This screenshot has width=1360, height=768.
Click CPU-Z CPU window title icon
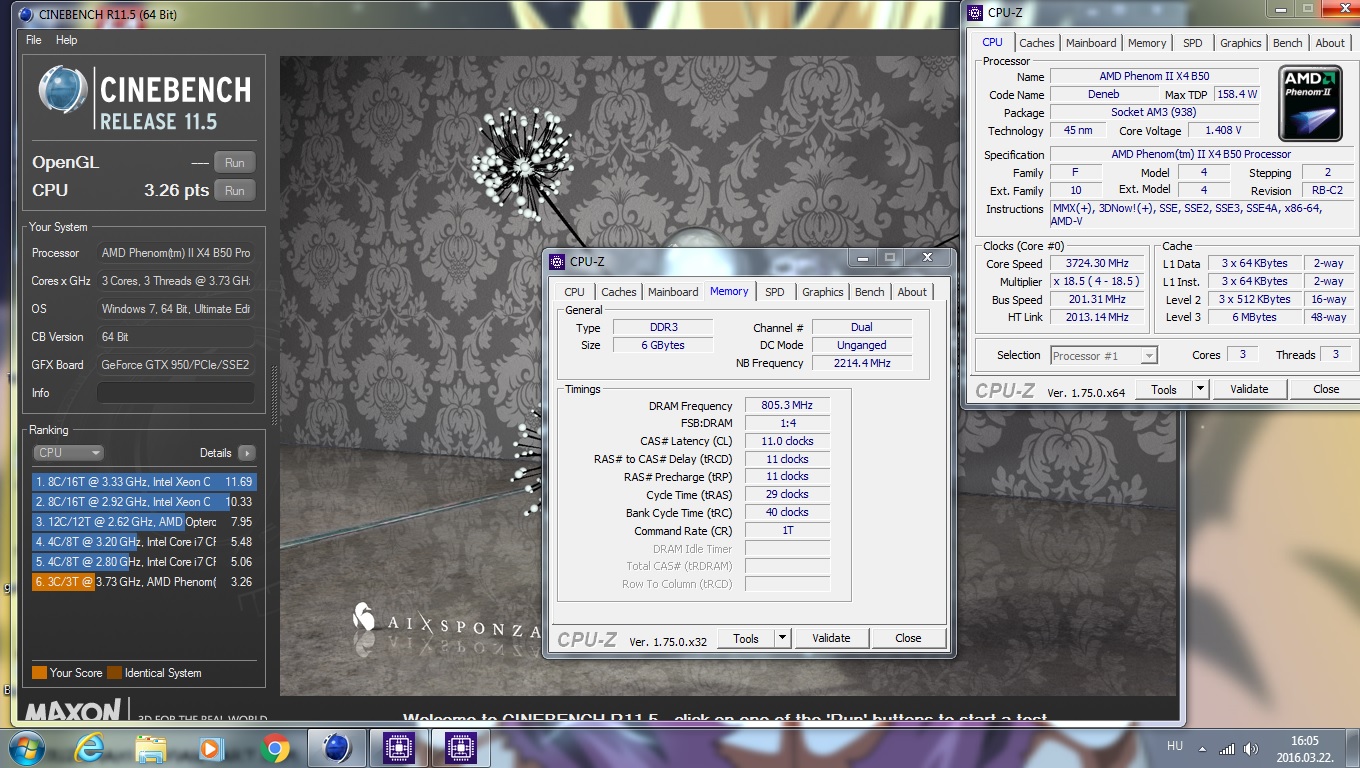tap(975, 12)
